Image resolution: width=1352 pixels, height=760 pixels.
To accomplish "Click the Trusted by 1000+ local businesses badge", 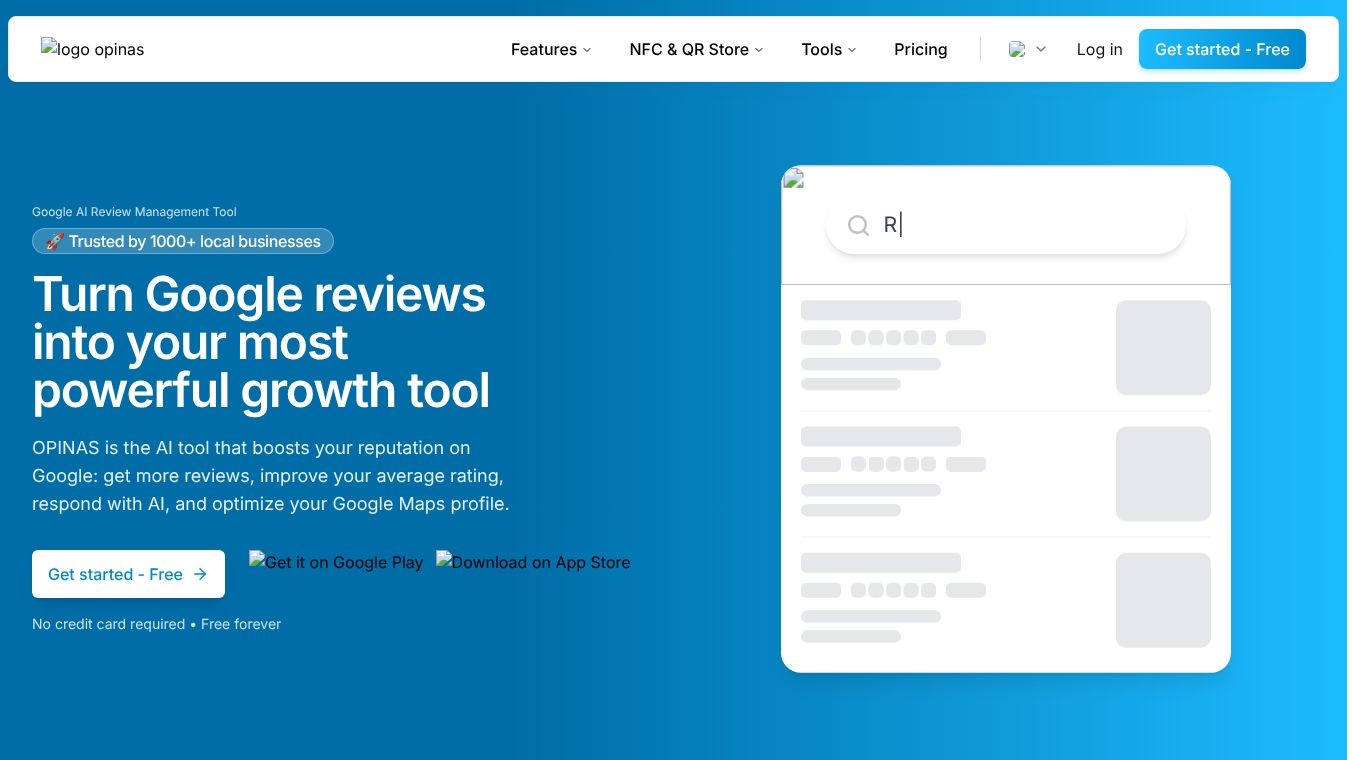I will [x=183, y=241].
